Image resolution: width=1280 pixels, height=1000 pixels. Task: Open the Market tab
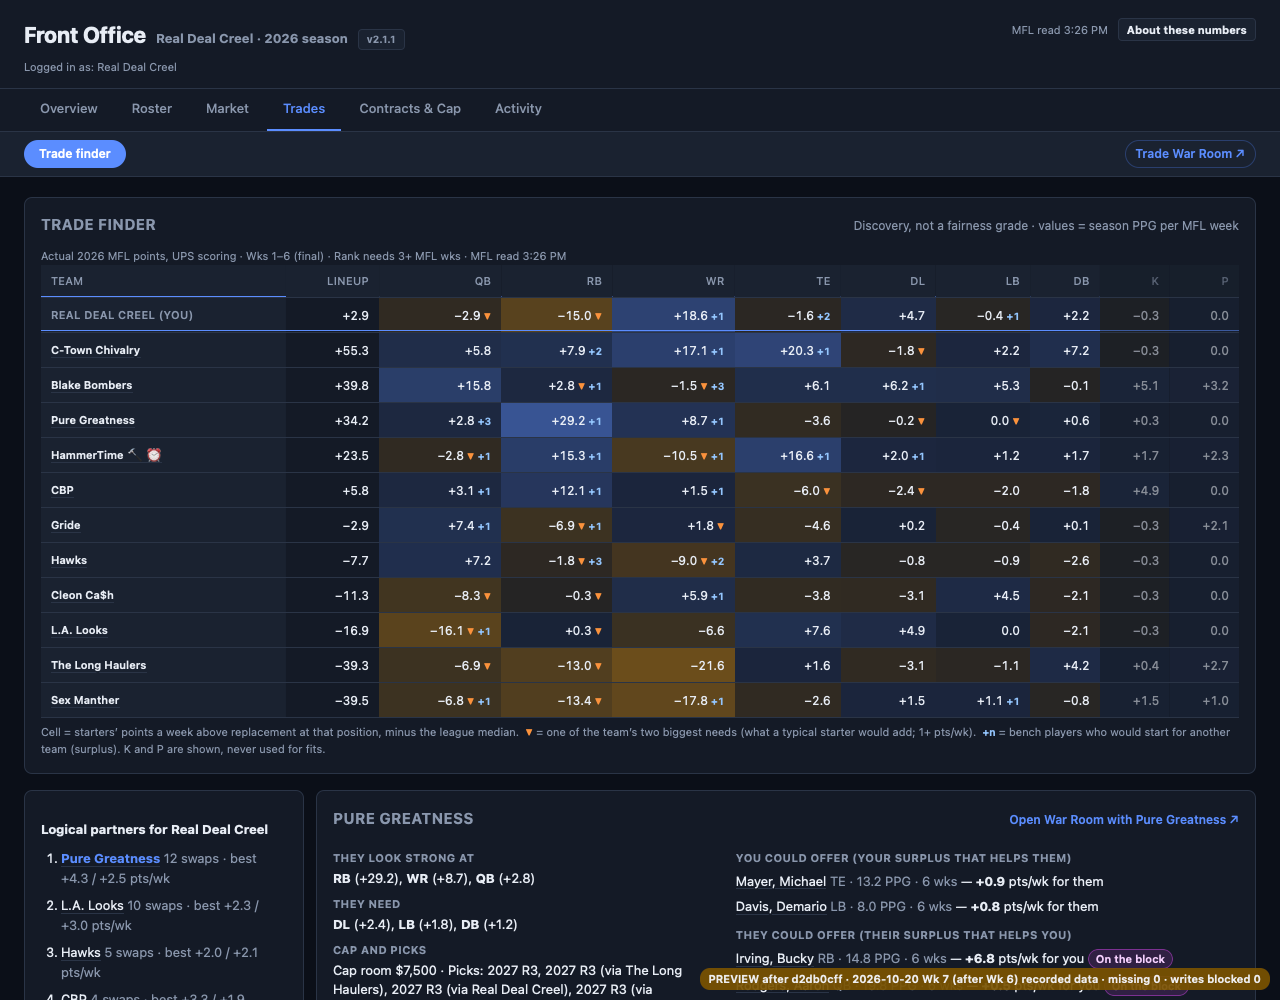[227, 108]
